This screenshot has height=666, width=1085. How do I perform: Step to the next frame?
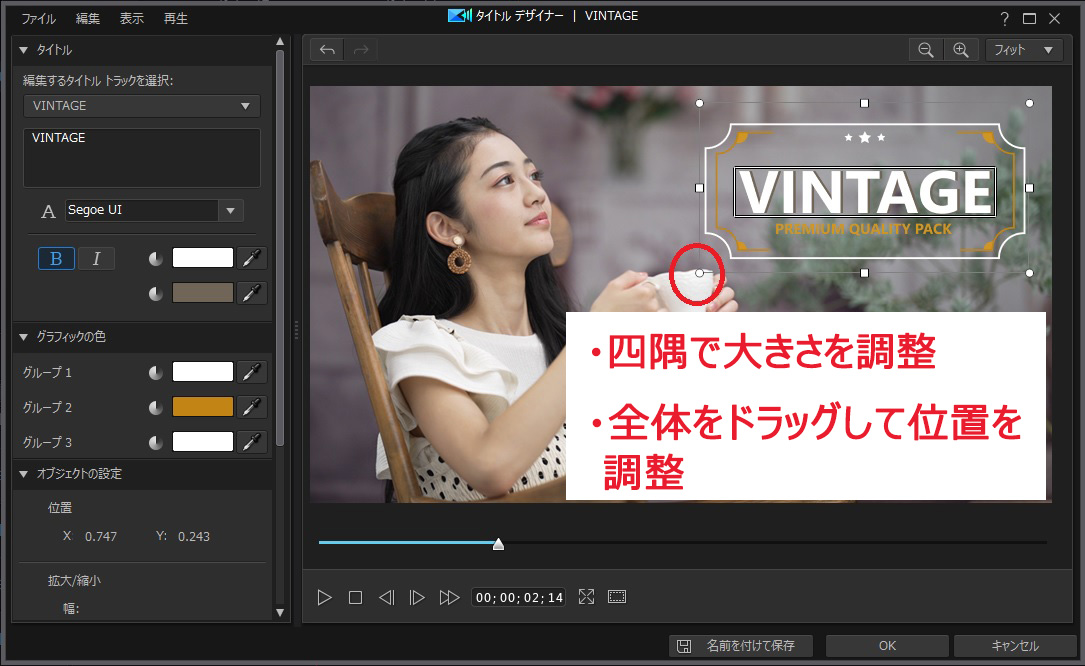[417, 597]
